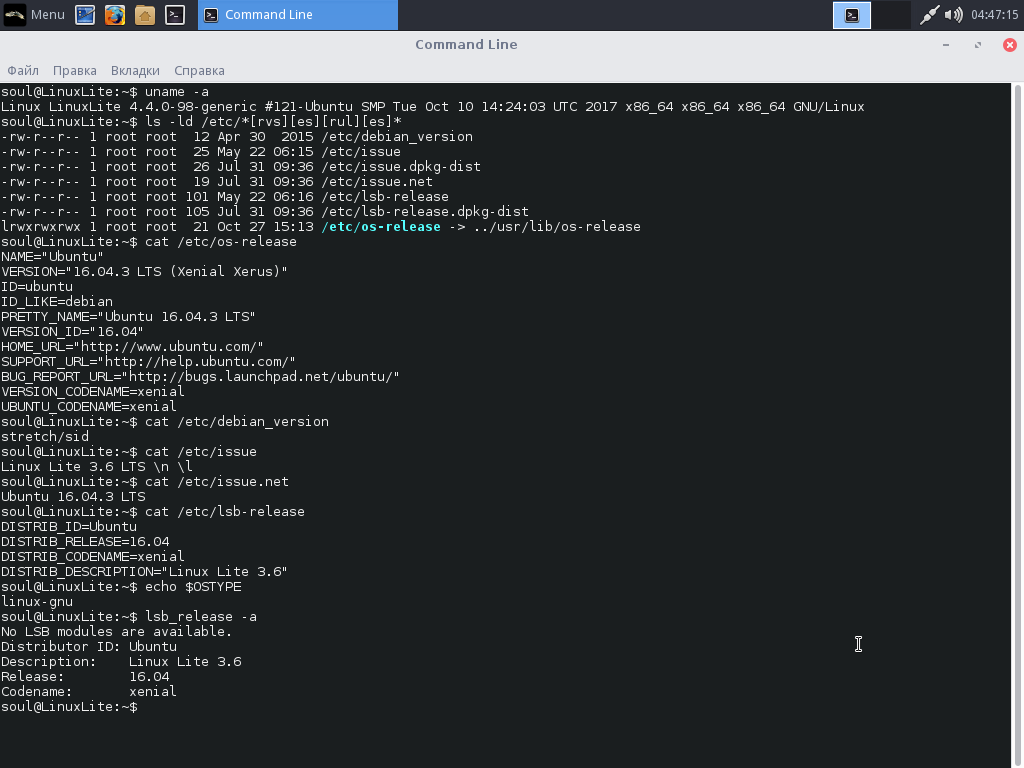Image resolution: width=1024 pixels, height=768 pixels.
Task: Click the PRETTY_NAME="Ubuntu 16.04.3 LTS" line
Action: pyautogui.click(x=128, y=317)
